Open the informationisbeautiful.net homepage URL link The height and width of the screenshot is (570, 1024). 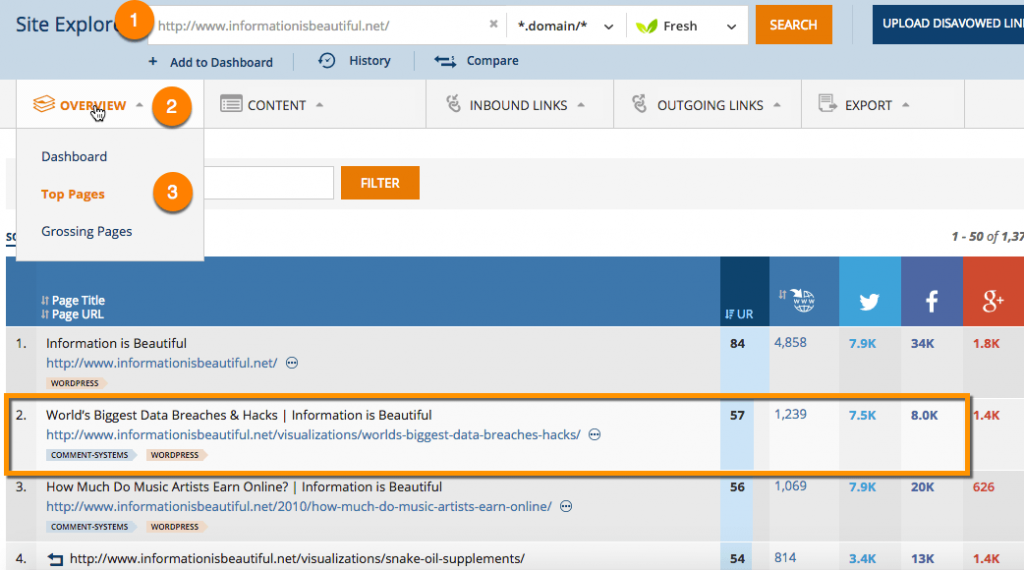[161, 363]
